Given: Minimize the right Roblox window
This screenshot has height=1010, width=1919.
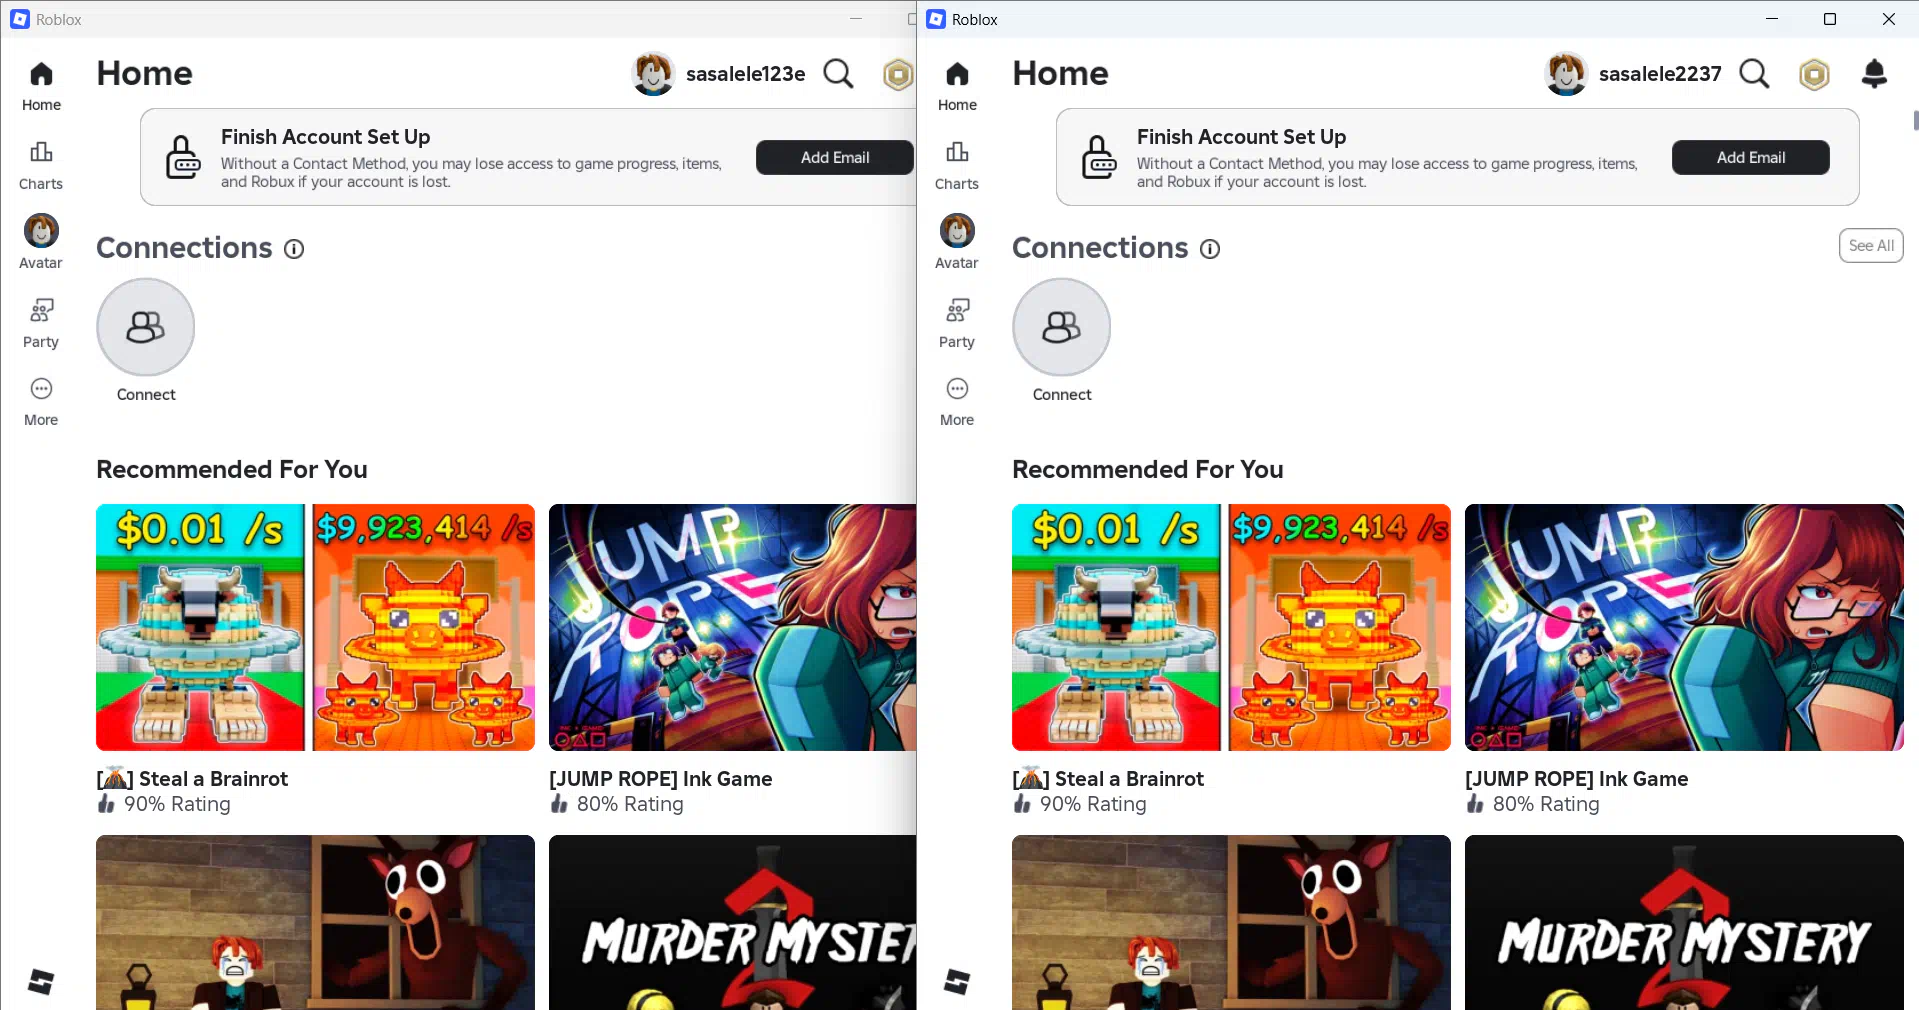Looking at the screenshot, I should [1772, 19].
